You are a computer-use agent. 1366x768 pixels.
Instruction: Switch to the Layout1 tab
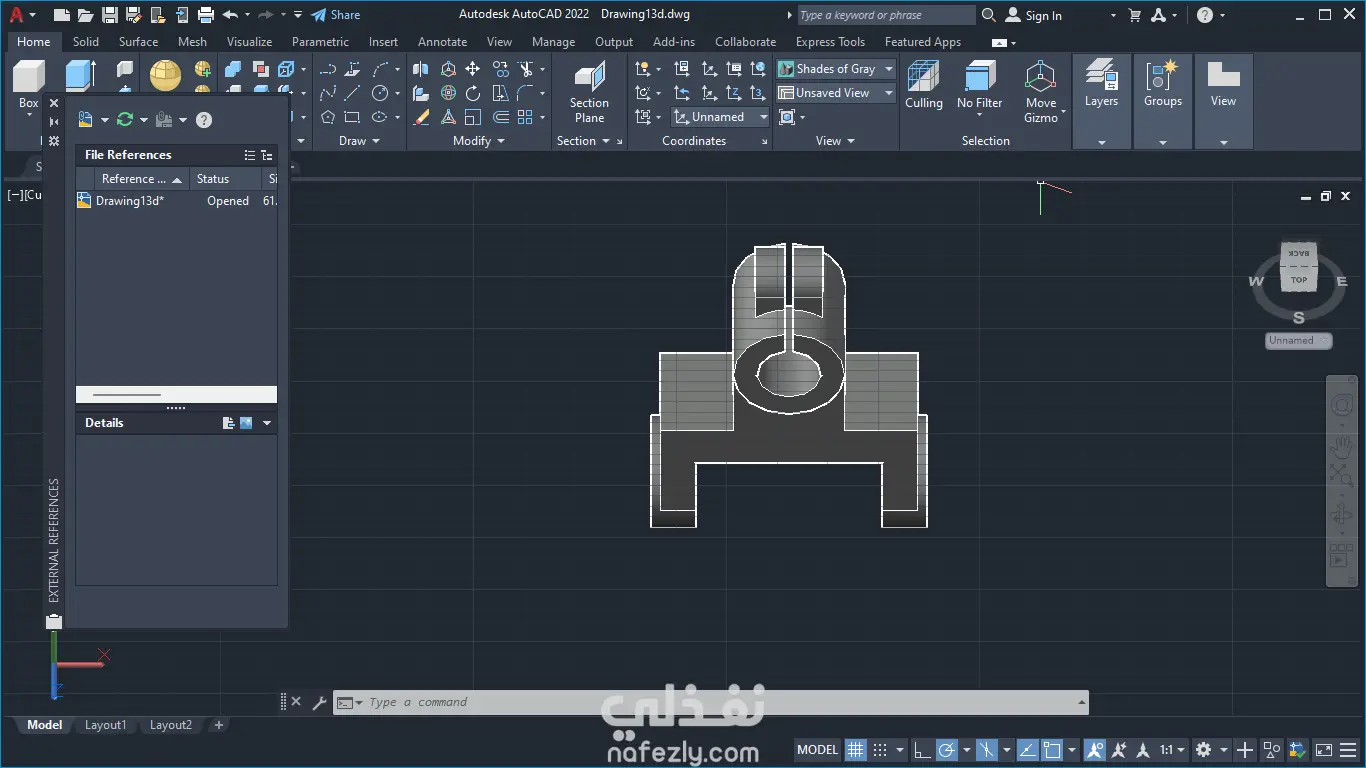[x=105, y=725]
